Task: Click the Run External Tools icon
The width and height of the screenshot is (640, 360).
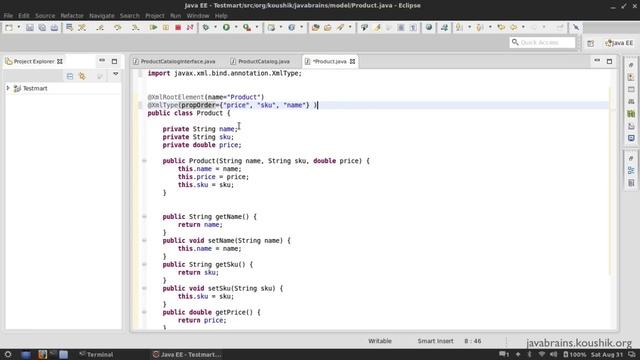Action: 247,27
